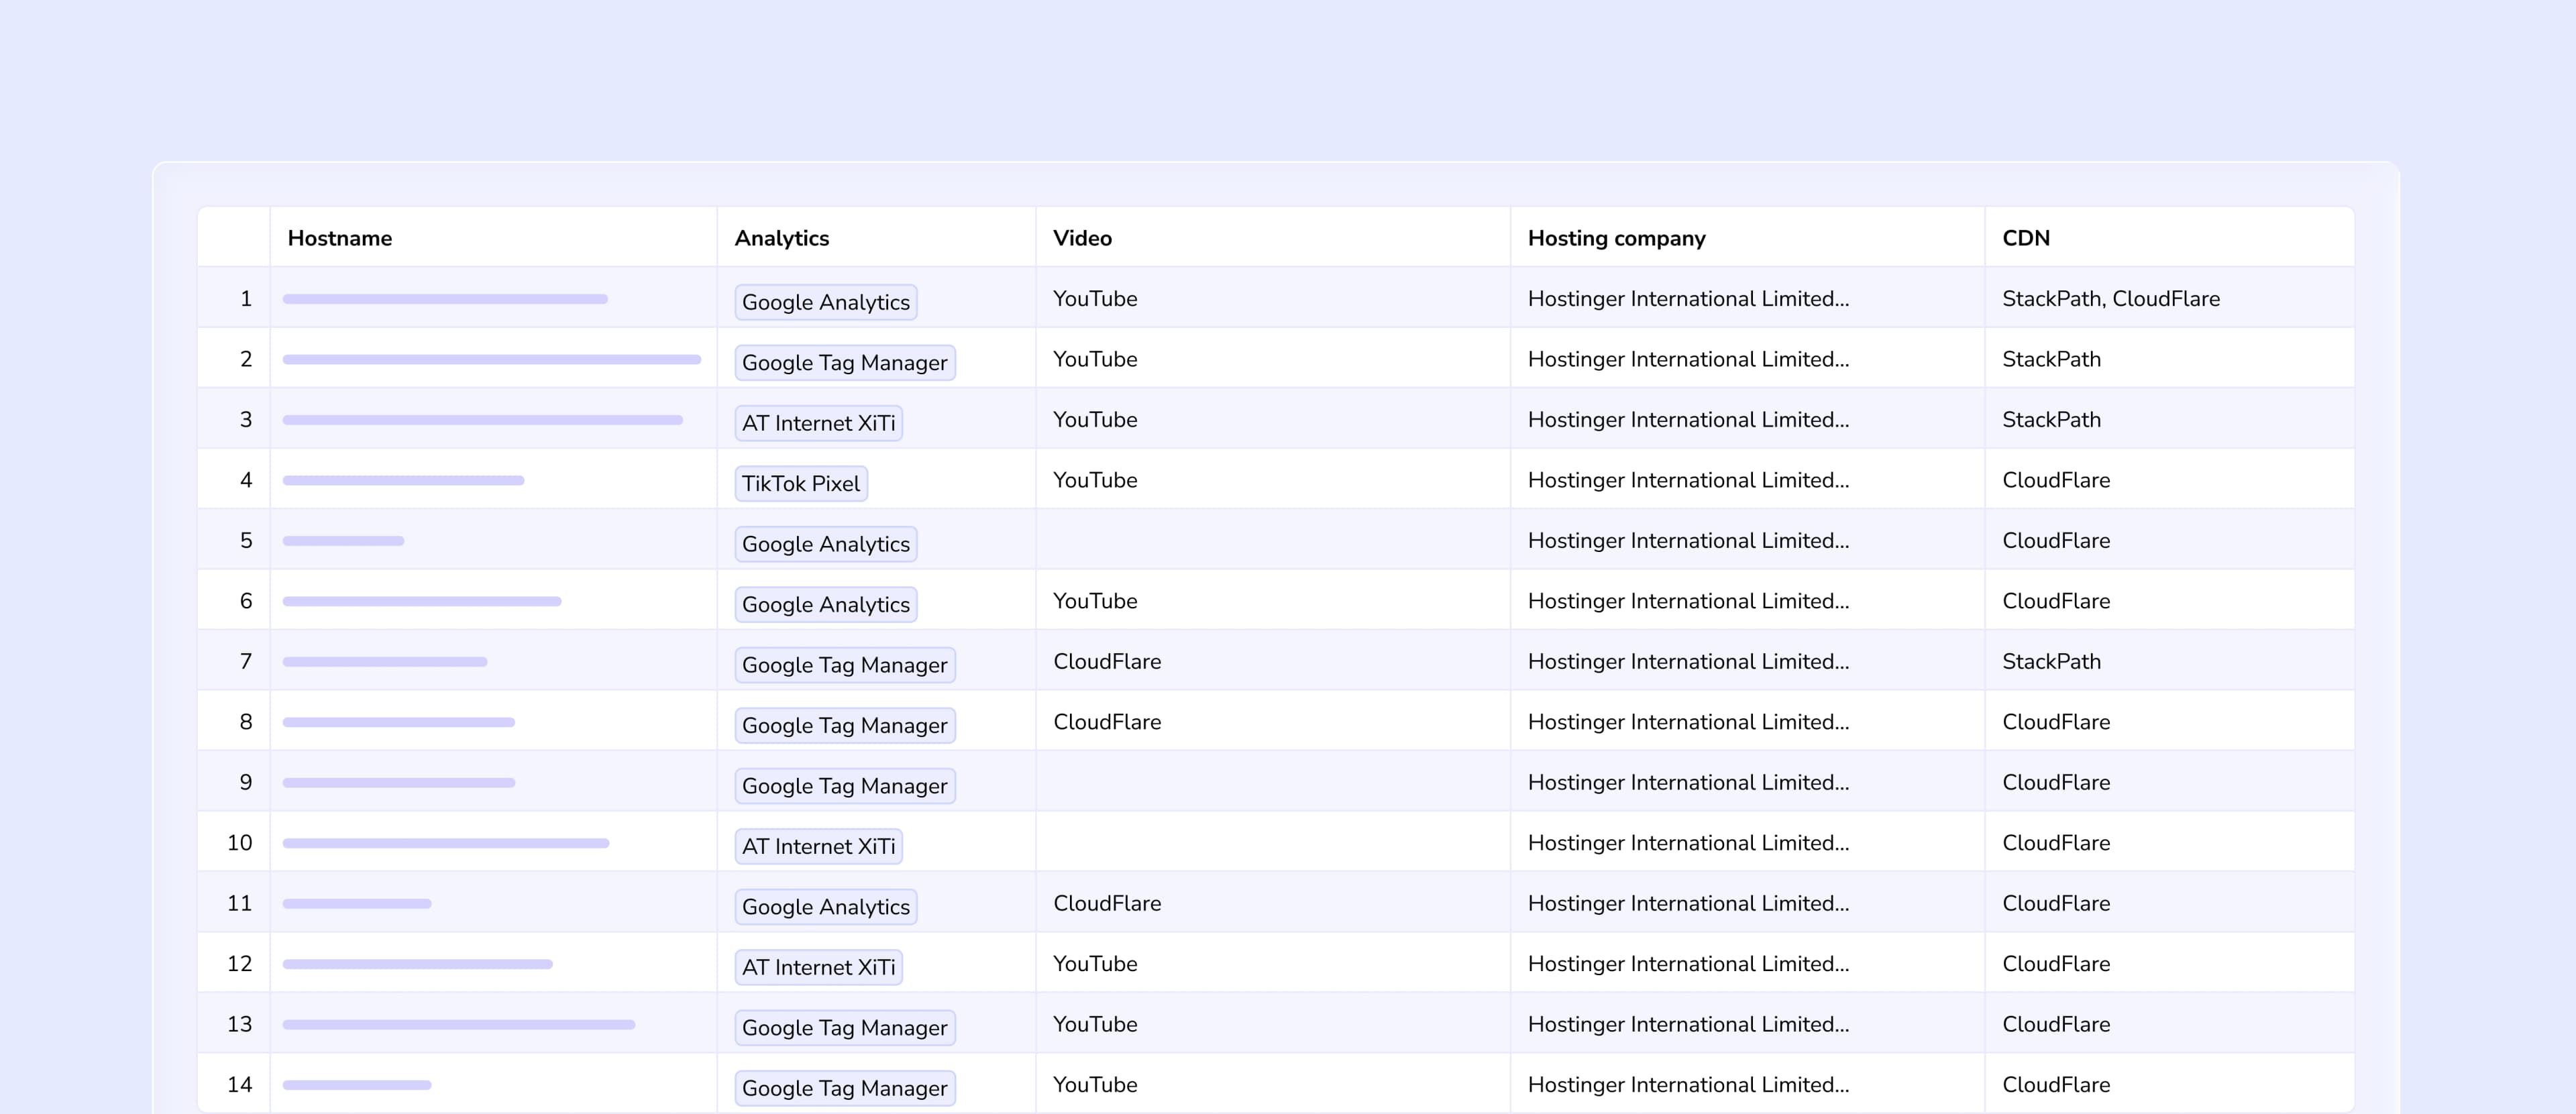Screen dimensions: 2576x1114
Task: Click the hosting company cell in row 9
Action: click(x=1687, y=783)
